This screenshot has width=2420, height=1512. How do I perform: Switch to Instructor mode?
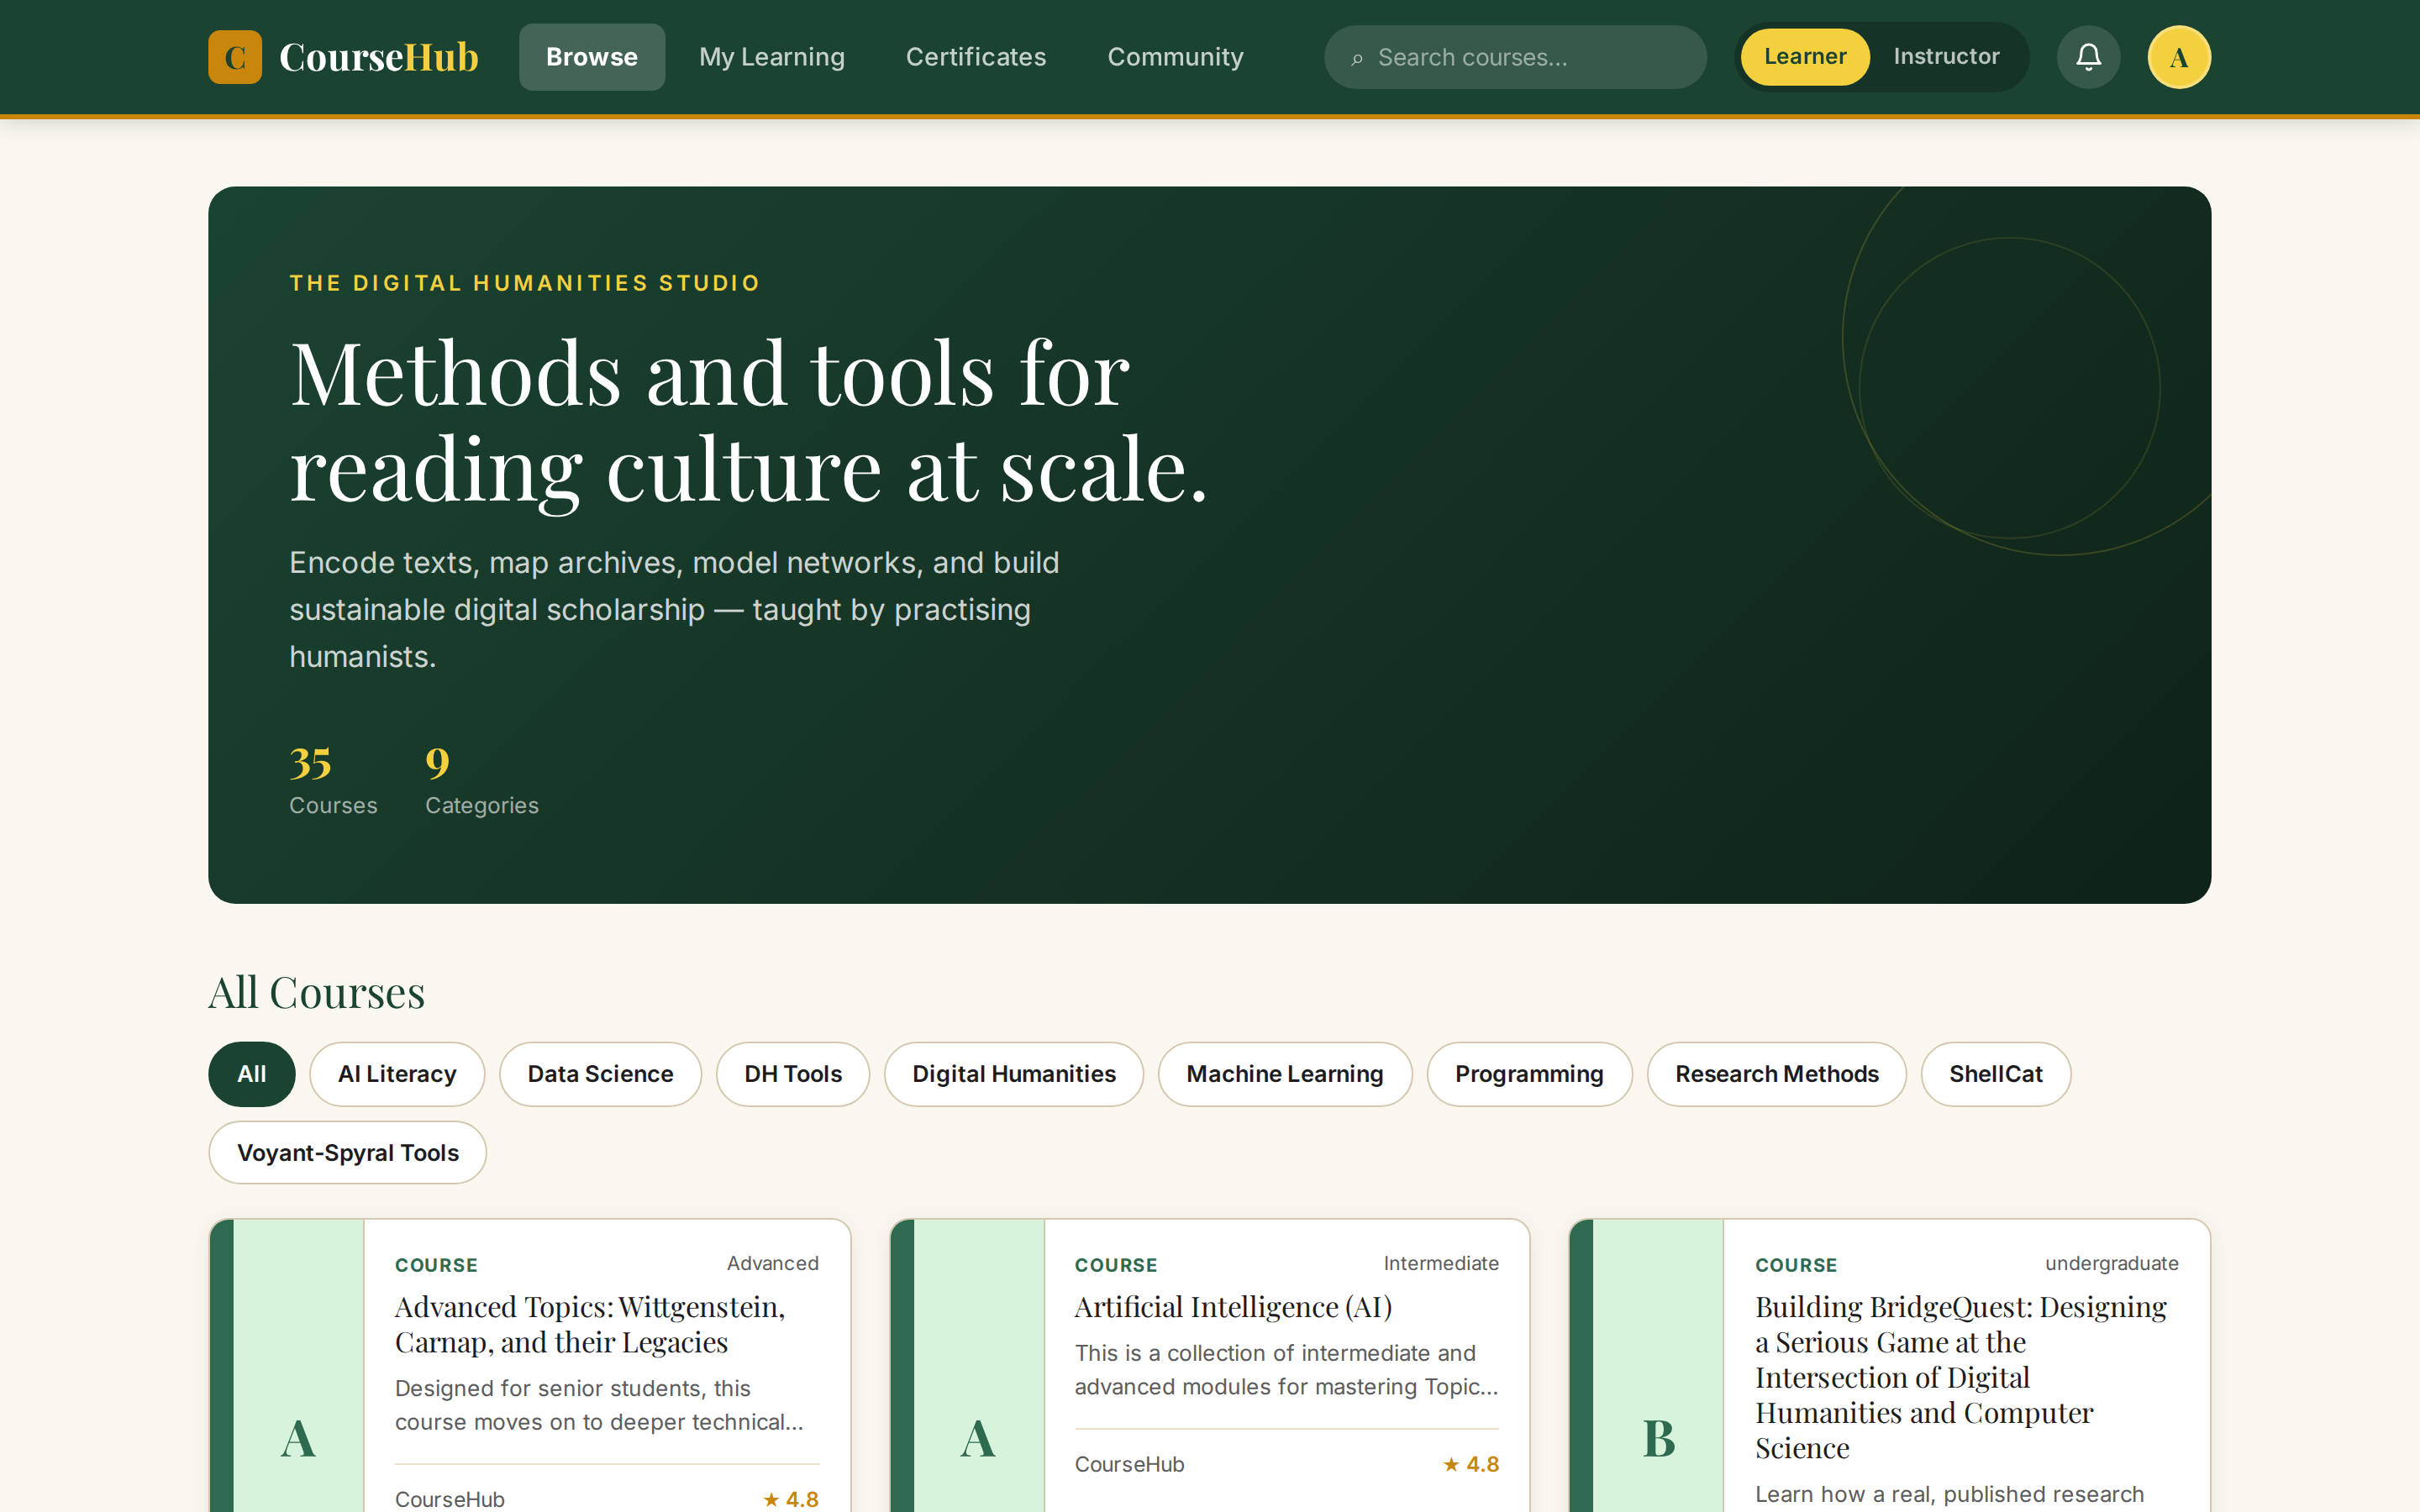[x=1946, y=57]
